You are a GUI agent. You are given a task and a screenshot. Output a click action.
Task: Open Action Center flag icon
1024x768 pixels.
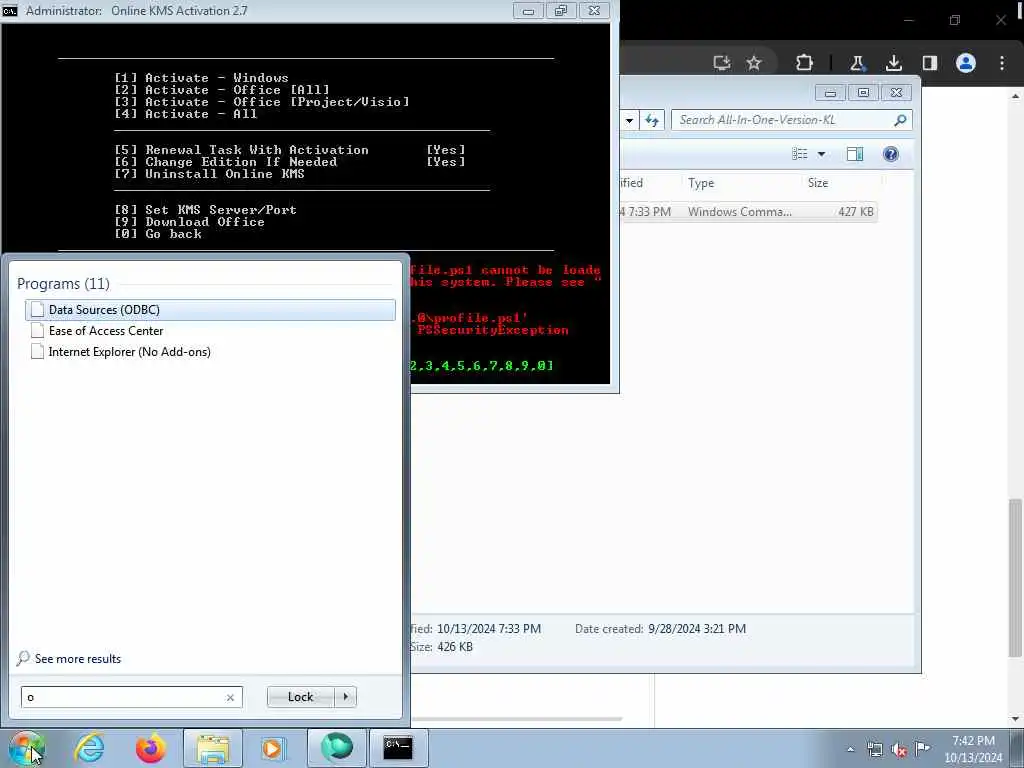(x=922, y=748)
